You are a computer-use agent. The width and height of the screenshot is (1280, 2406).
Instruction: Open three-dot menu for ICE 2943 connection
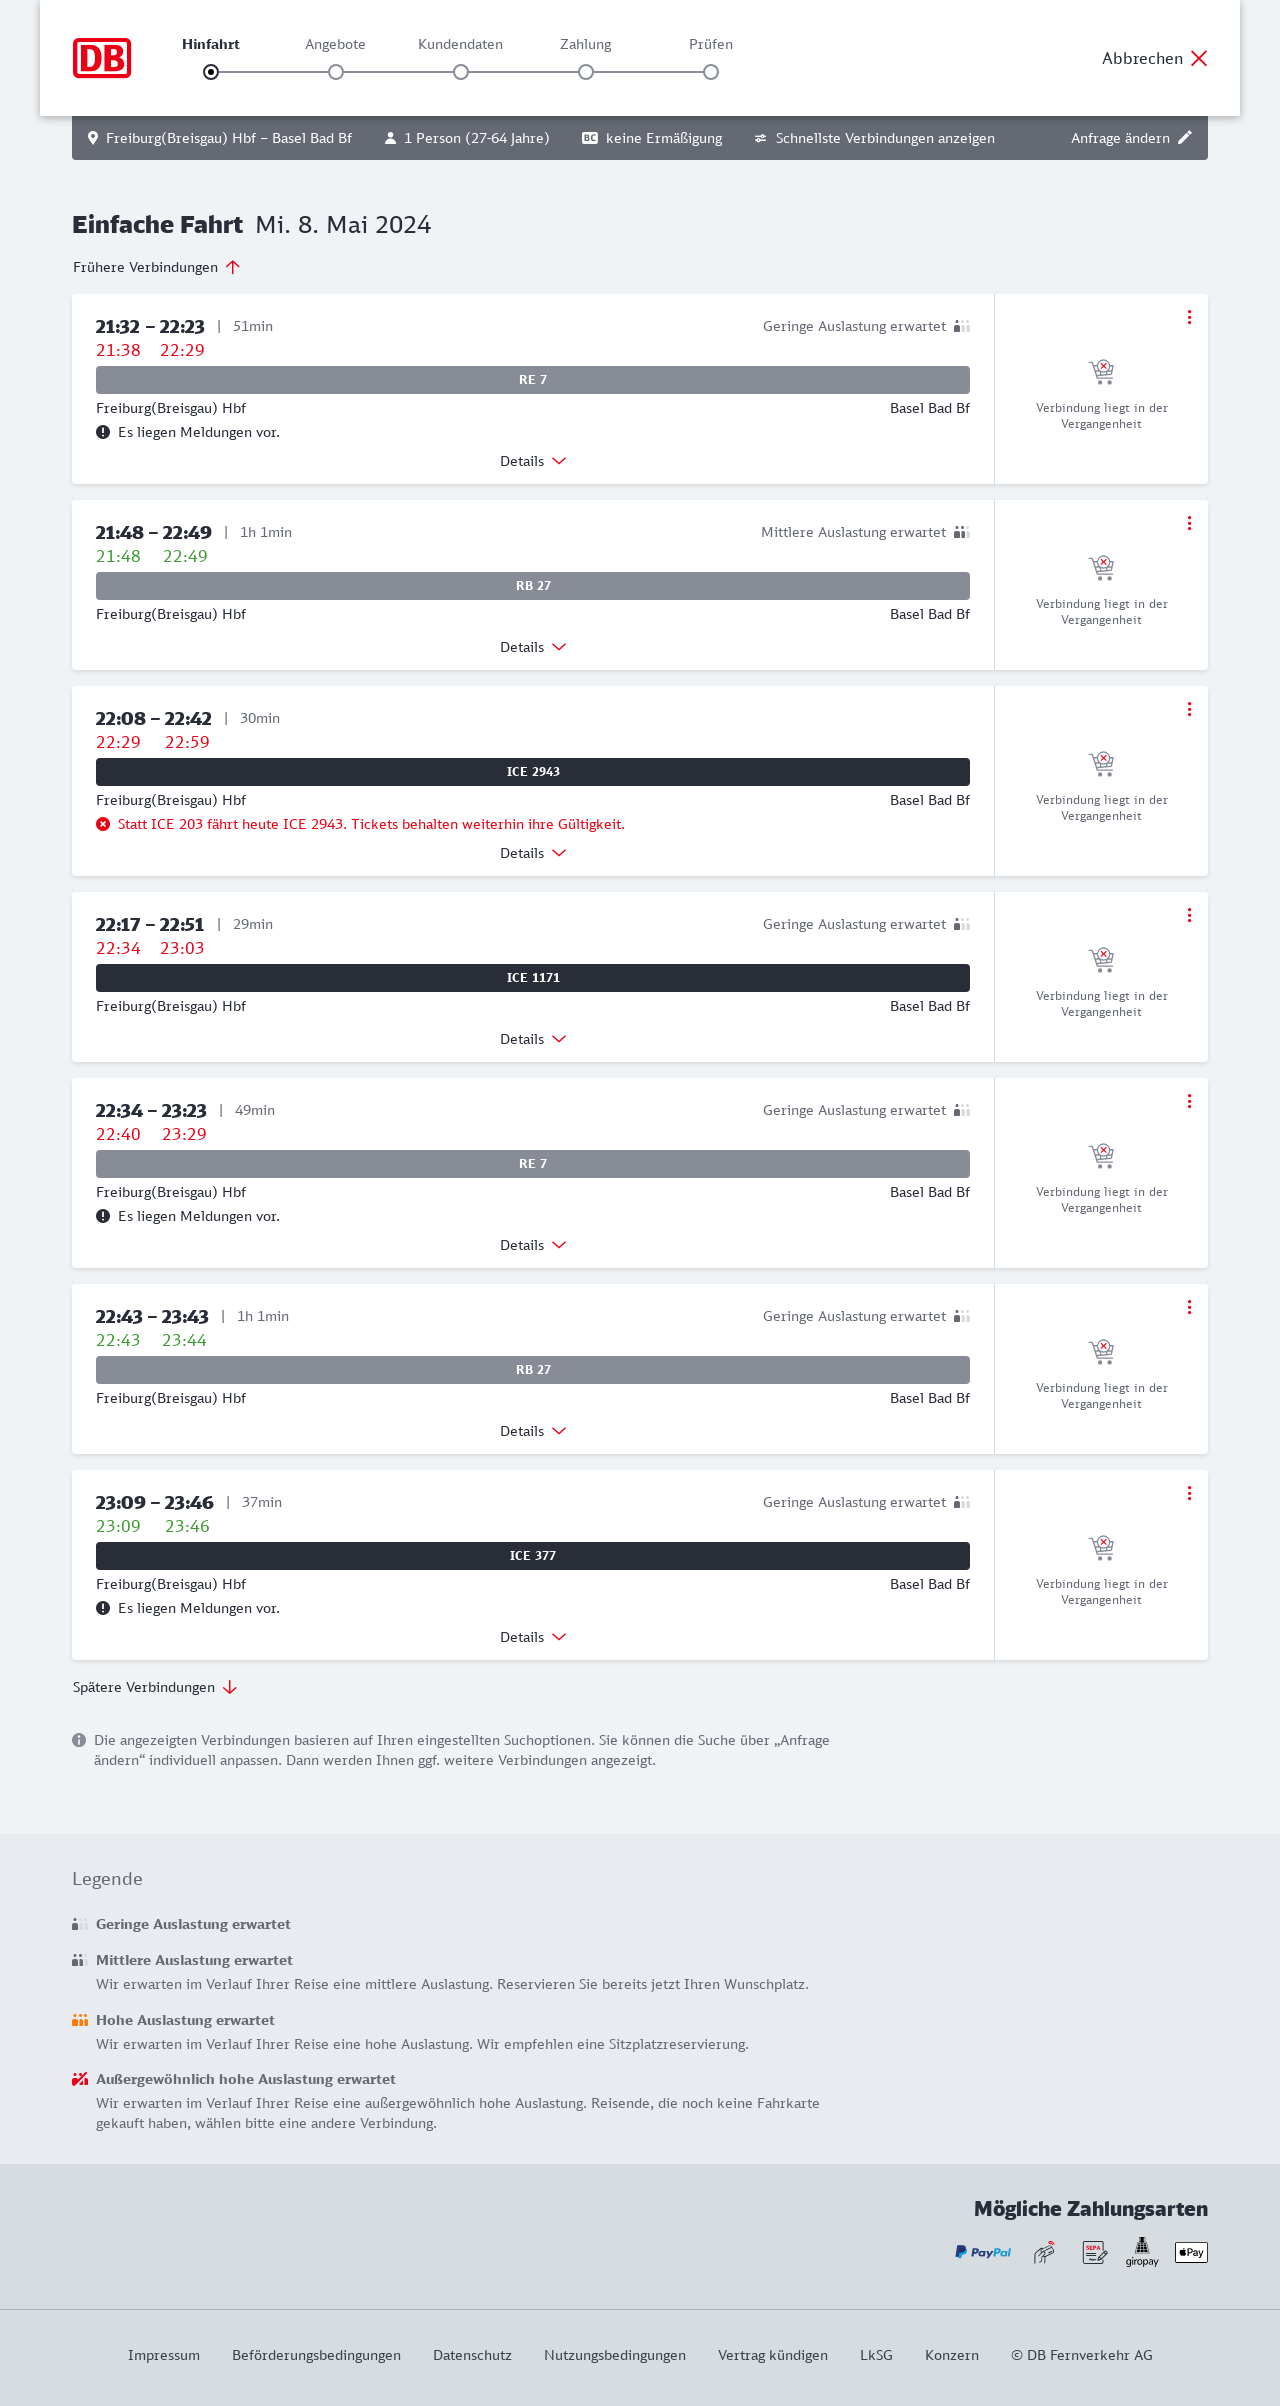pyautogui.click(x=1189, y=709)
